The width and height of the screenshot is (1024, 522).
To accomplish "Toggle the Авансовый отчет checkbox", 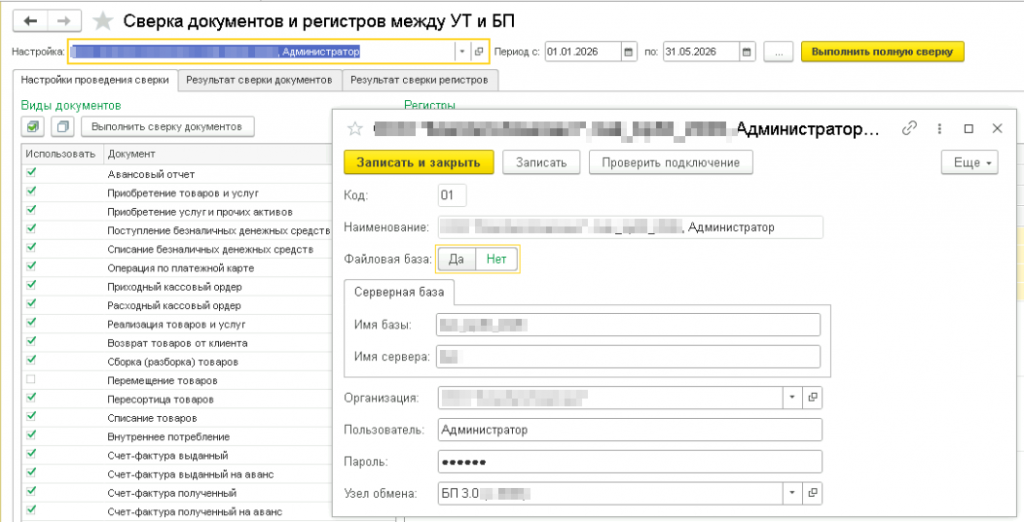I will point(31,173).
